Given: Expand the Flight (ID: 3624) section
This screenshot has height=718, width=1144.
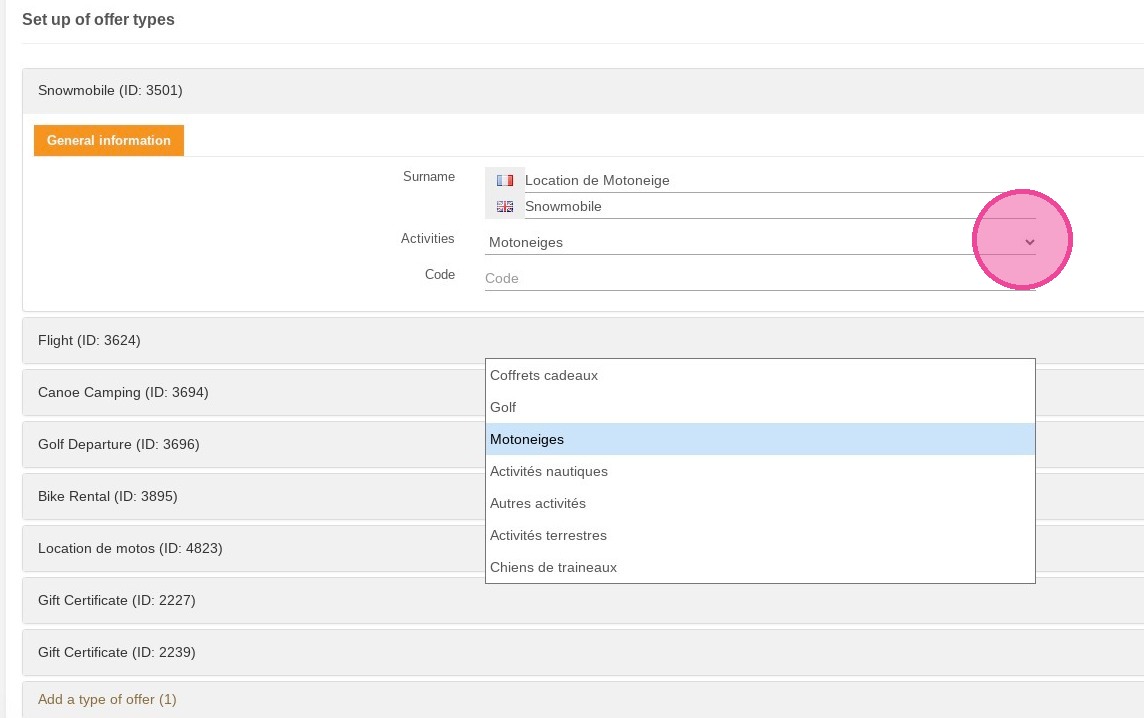Looking at the screenshot, I should click(x=583, y=340).
